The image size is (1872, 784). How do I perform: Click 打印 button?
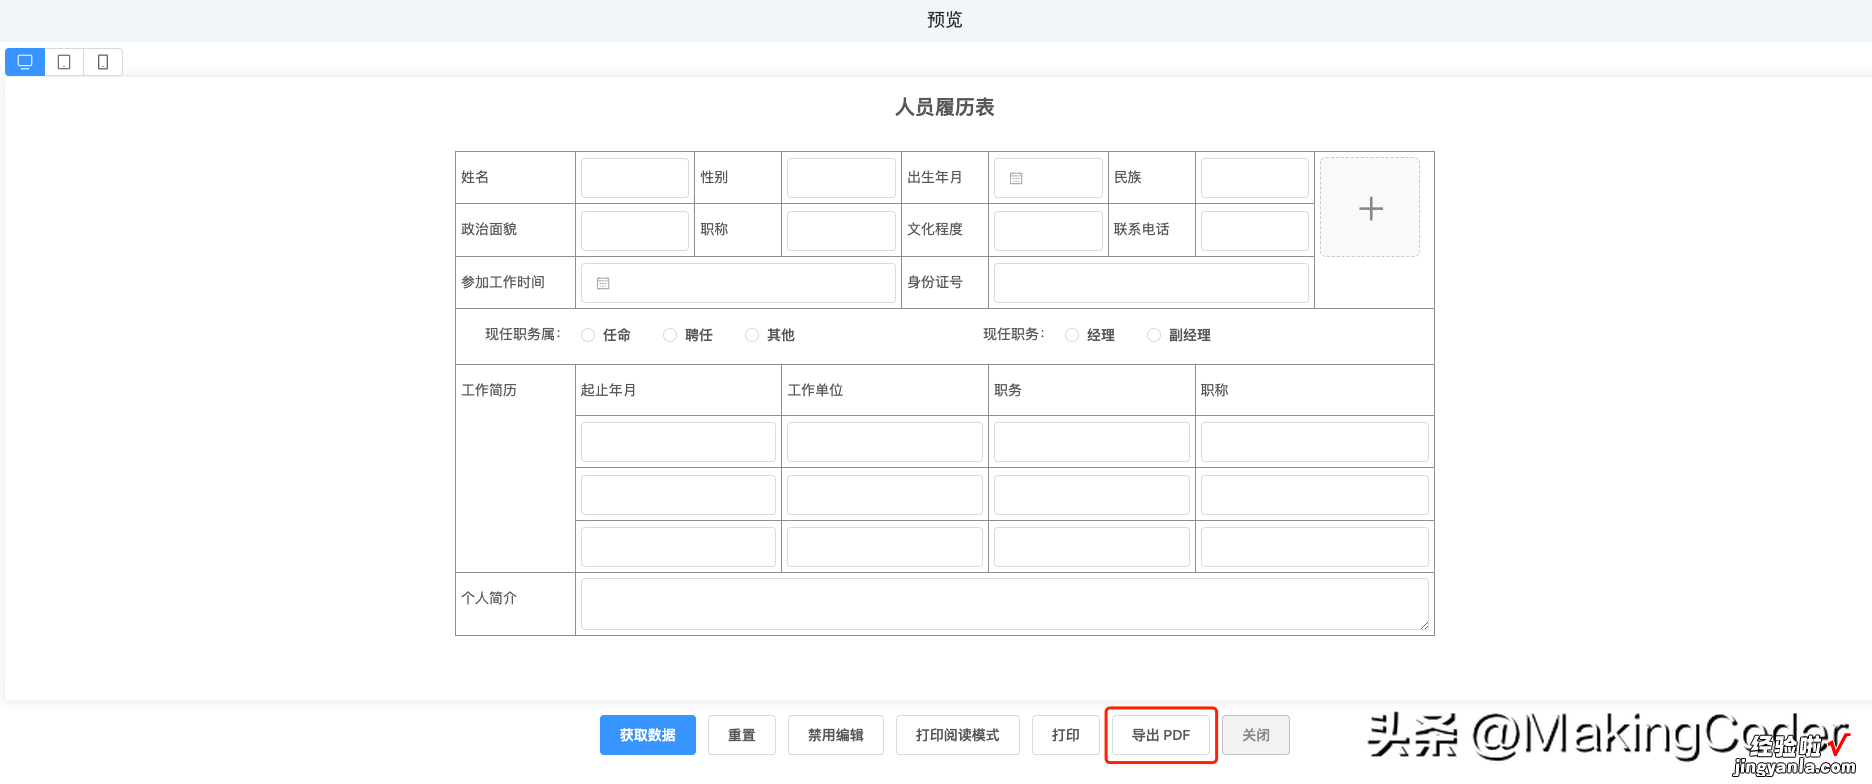tap(1066, 735)
